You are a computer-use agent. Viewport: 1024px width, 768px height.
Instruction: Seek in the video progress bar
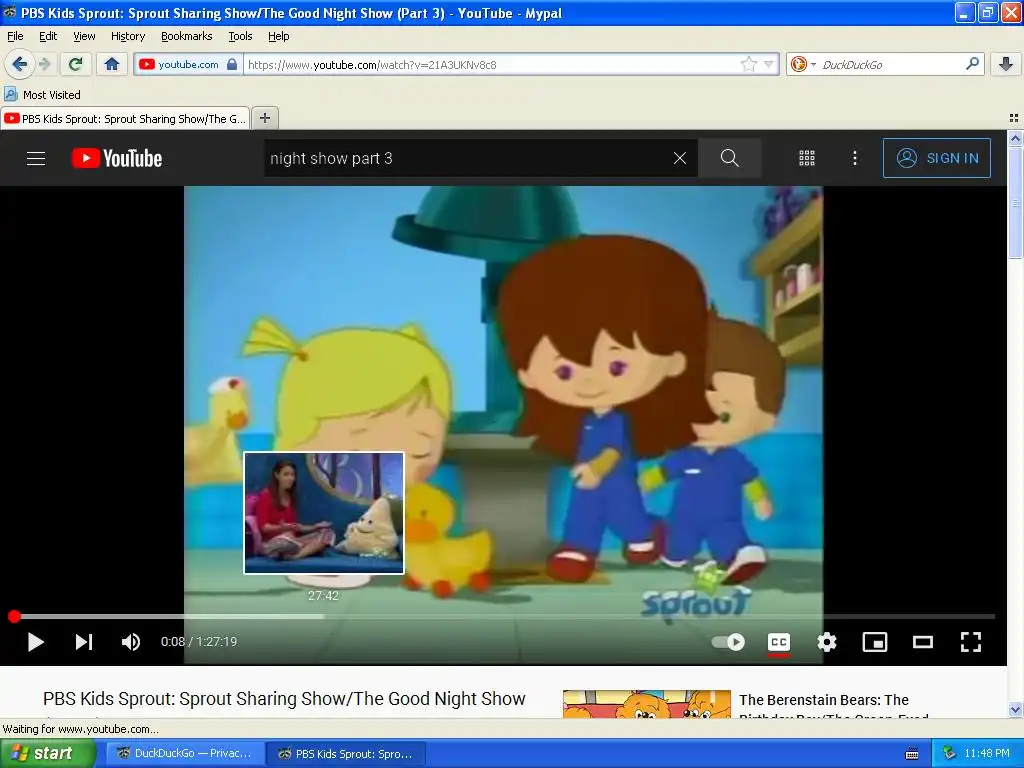[x=502, y=616]
